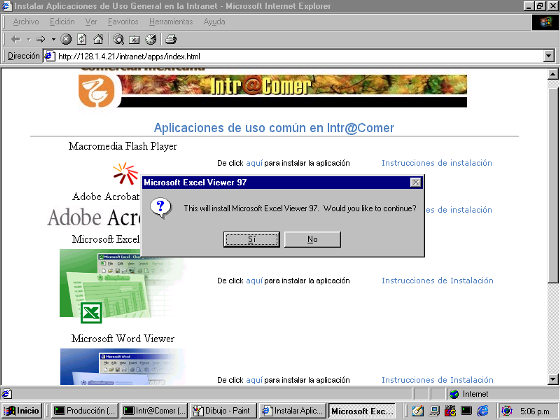This screenshot has width=560, height=420.
Task: Click 'aquí' link for Macromedia Flash Player
Action: [254, 163]
